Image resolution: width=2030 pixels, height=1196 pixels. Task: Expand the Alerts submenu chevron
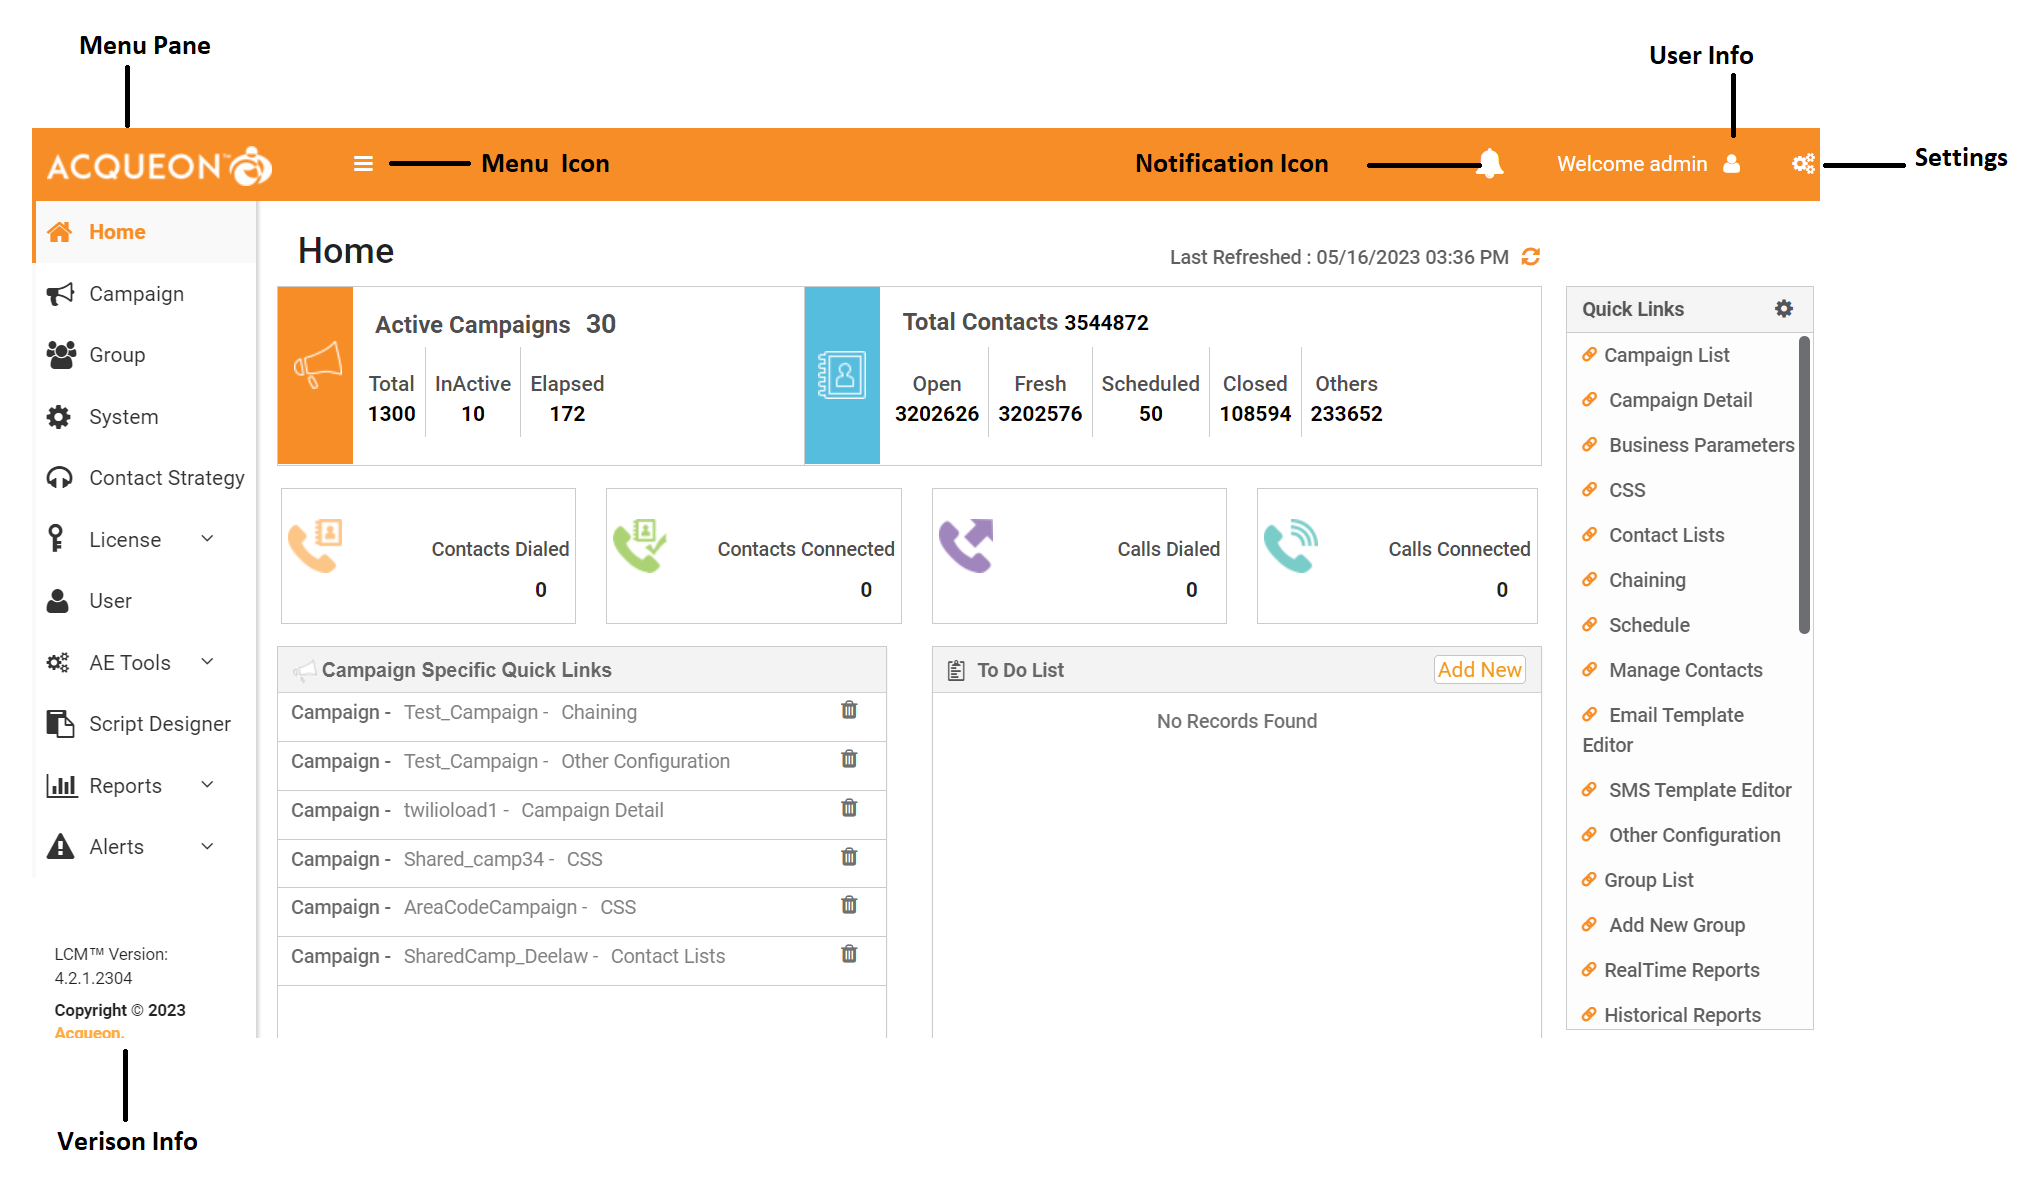(208, 846)
